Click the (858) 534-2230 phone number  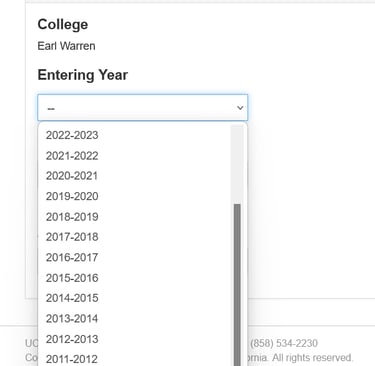point(284,343)
